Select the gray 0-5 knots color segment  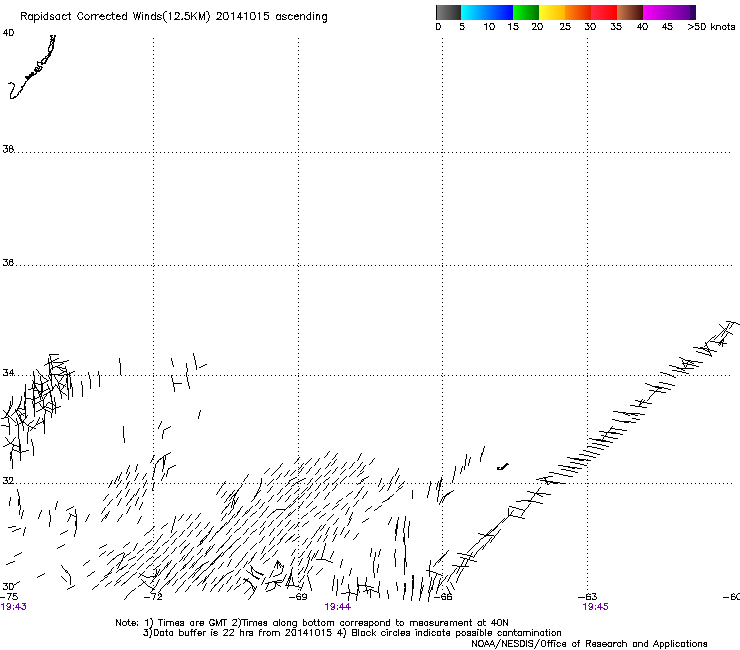point(448,12)
